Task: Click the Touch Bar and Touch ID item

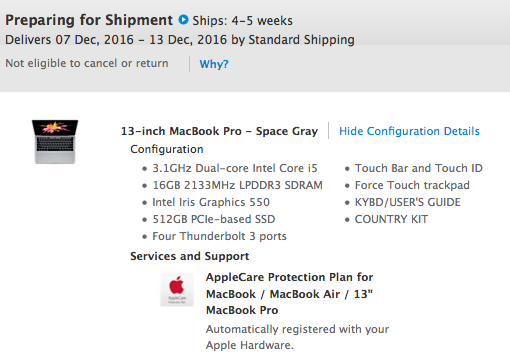Action: (x=419, y=168)
